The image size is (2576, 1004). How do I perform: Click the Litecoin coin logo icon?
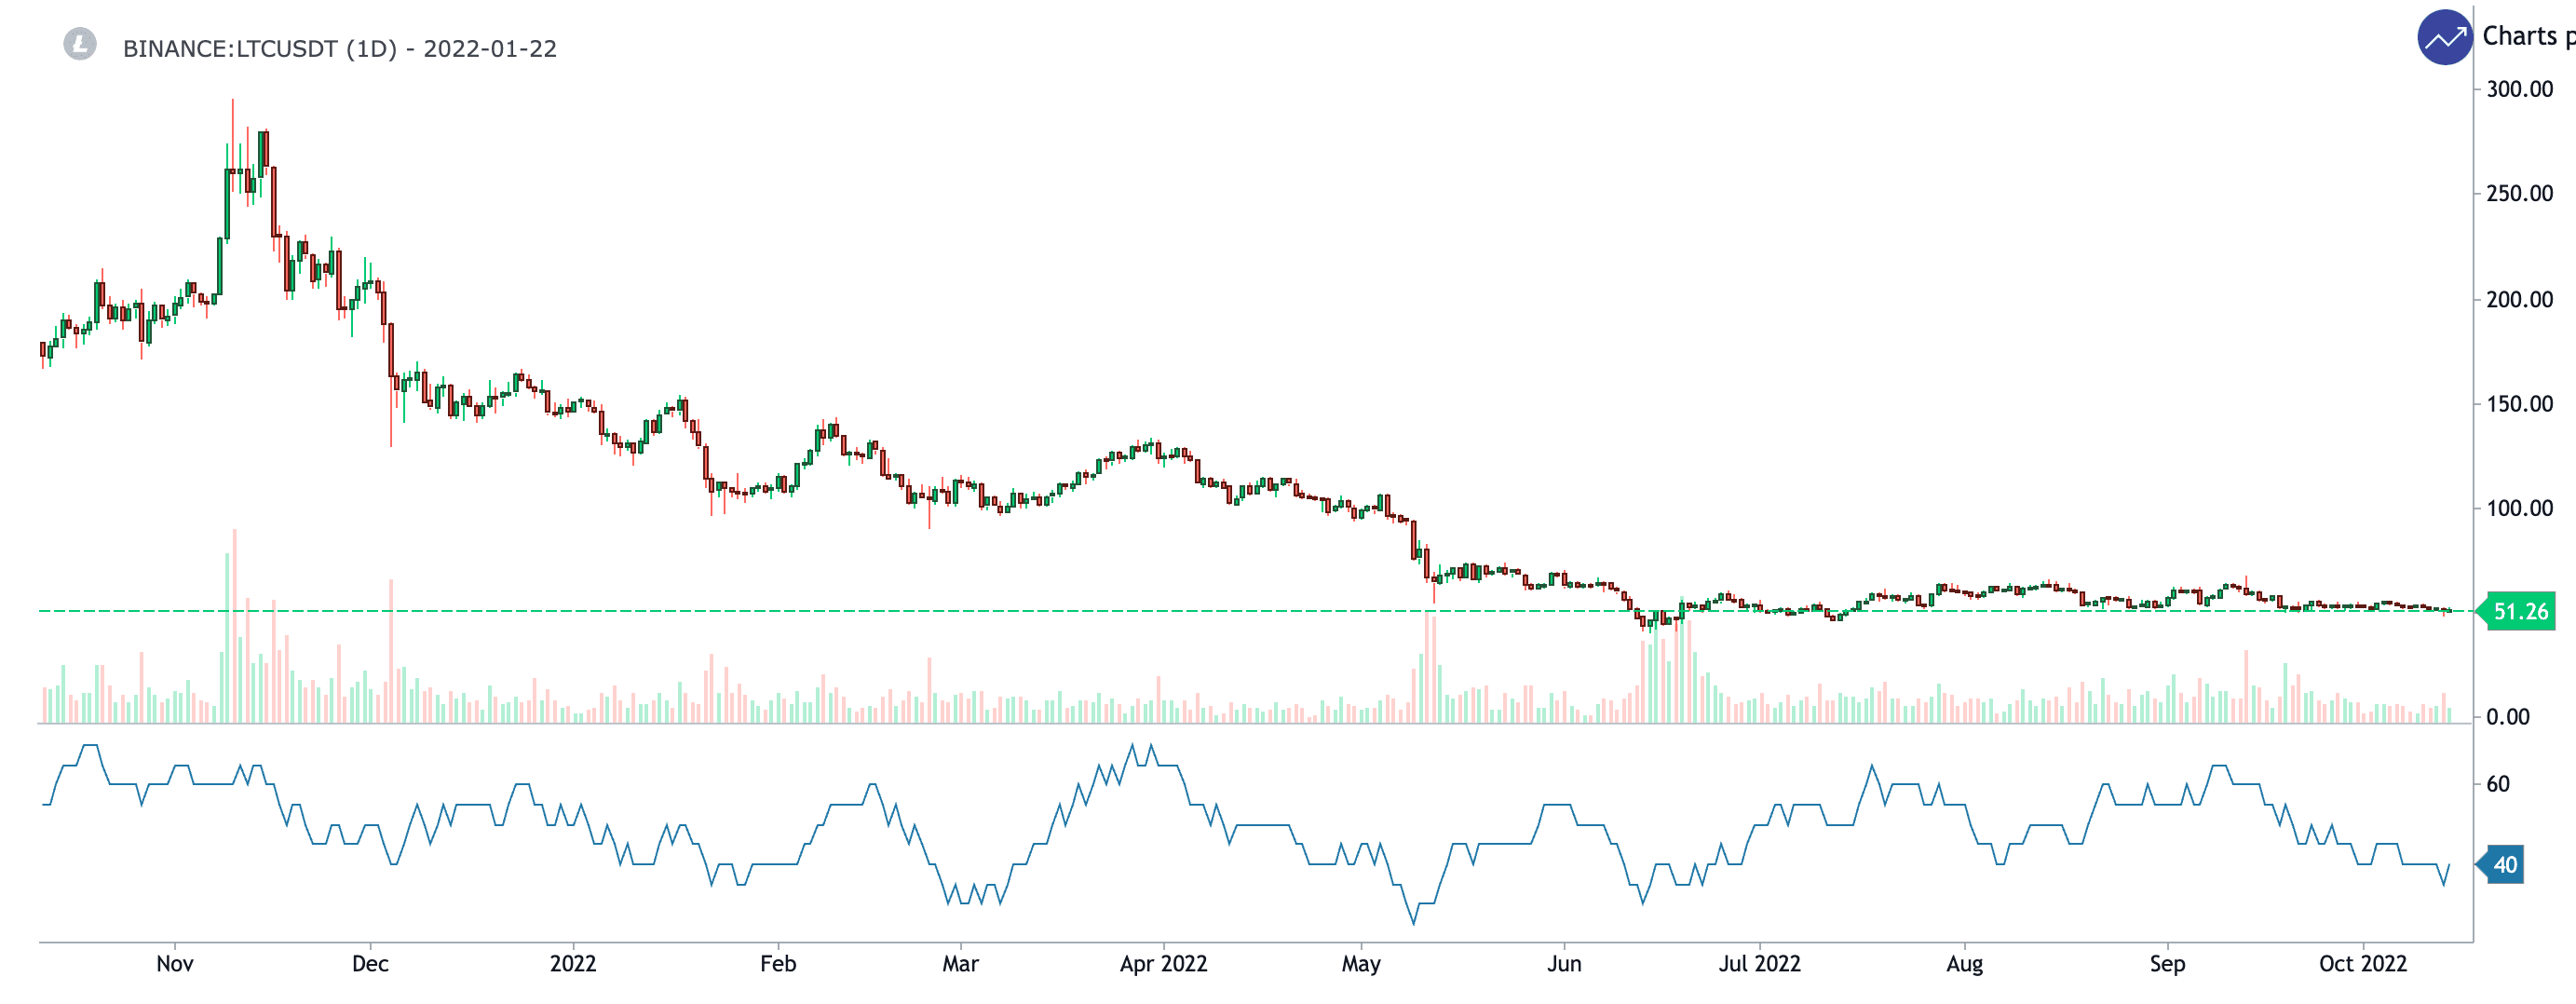[80, 44]
